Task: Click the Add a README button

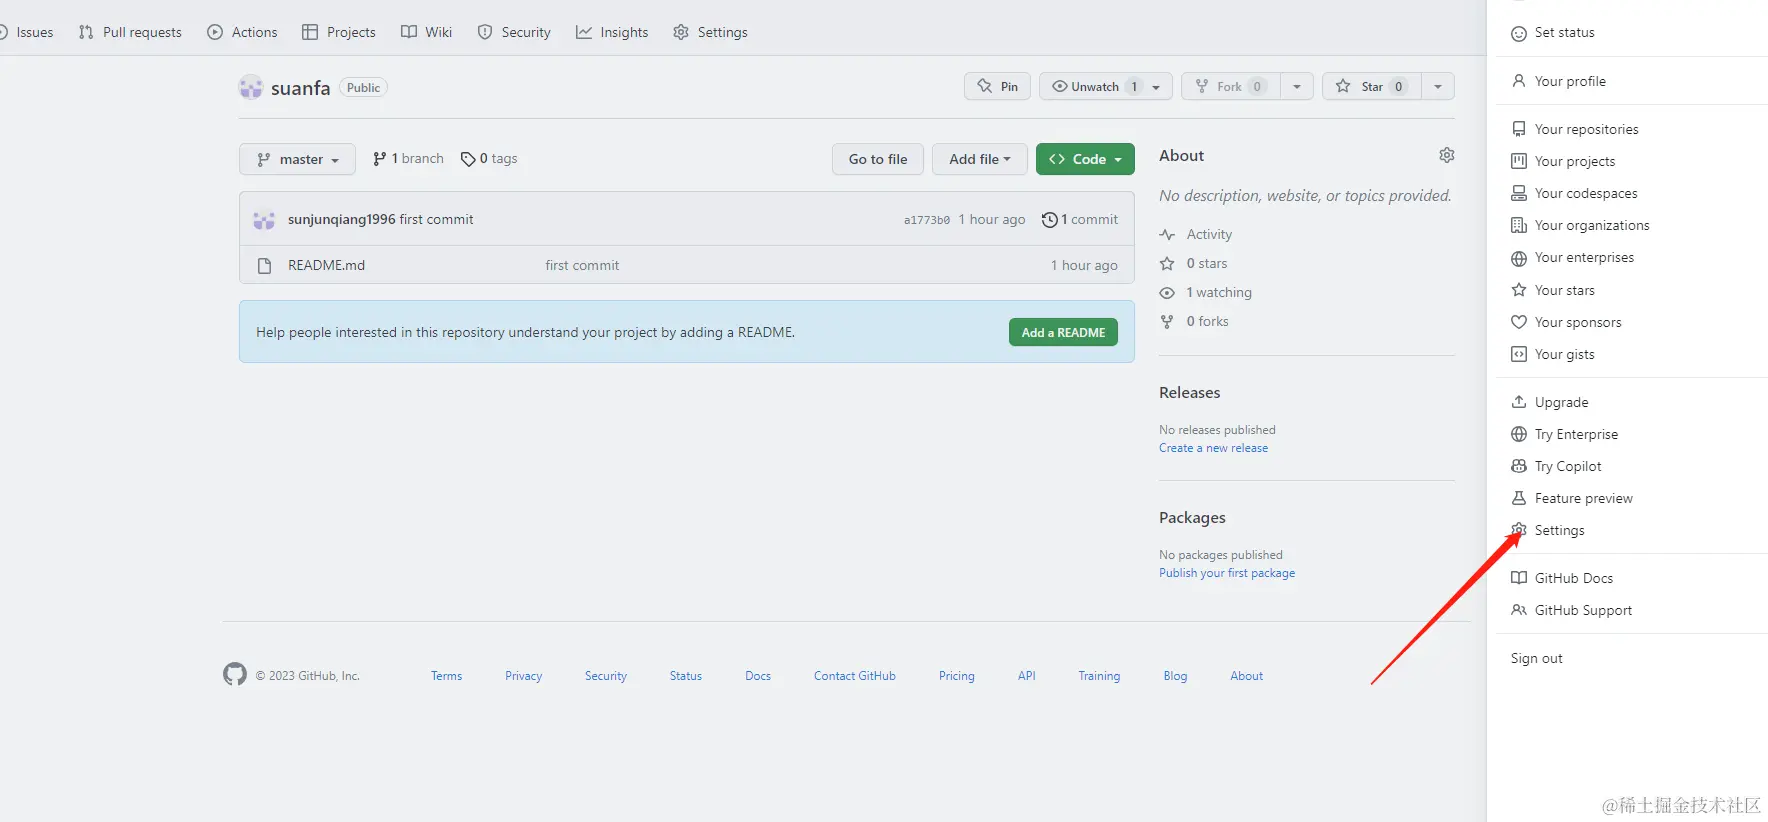Action: click(x=1063, y=332)
